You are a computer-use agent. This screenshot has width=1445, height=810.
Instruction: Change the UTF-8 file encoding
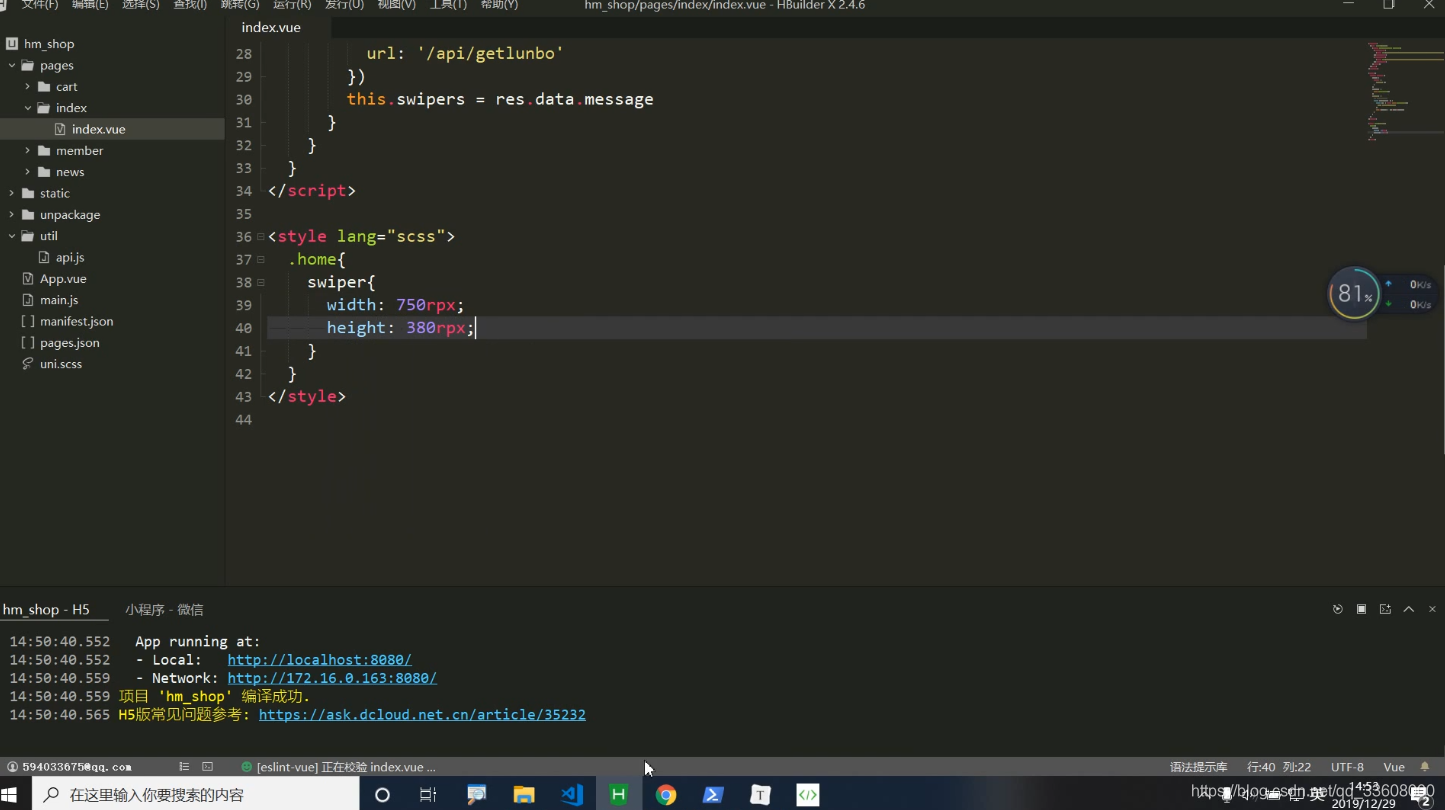(1347, 767)
